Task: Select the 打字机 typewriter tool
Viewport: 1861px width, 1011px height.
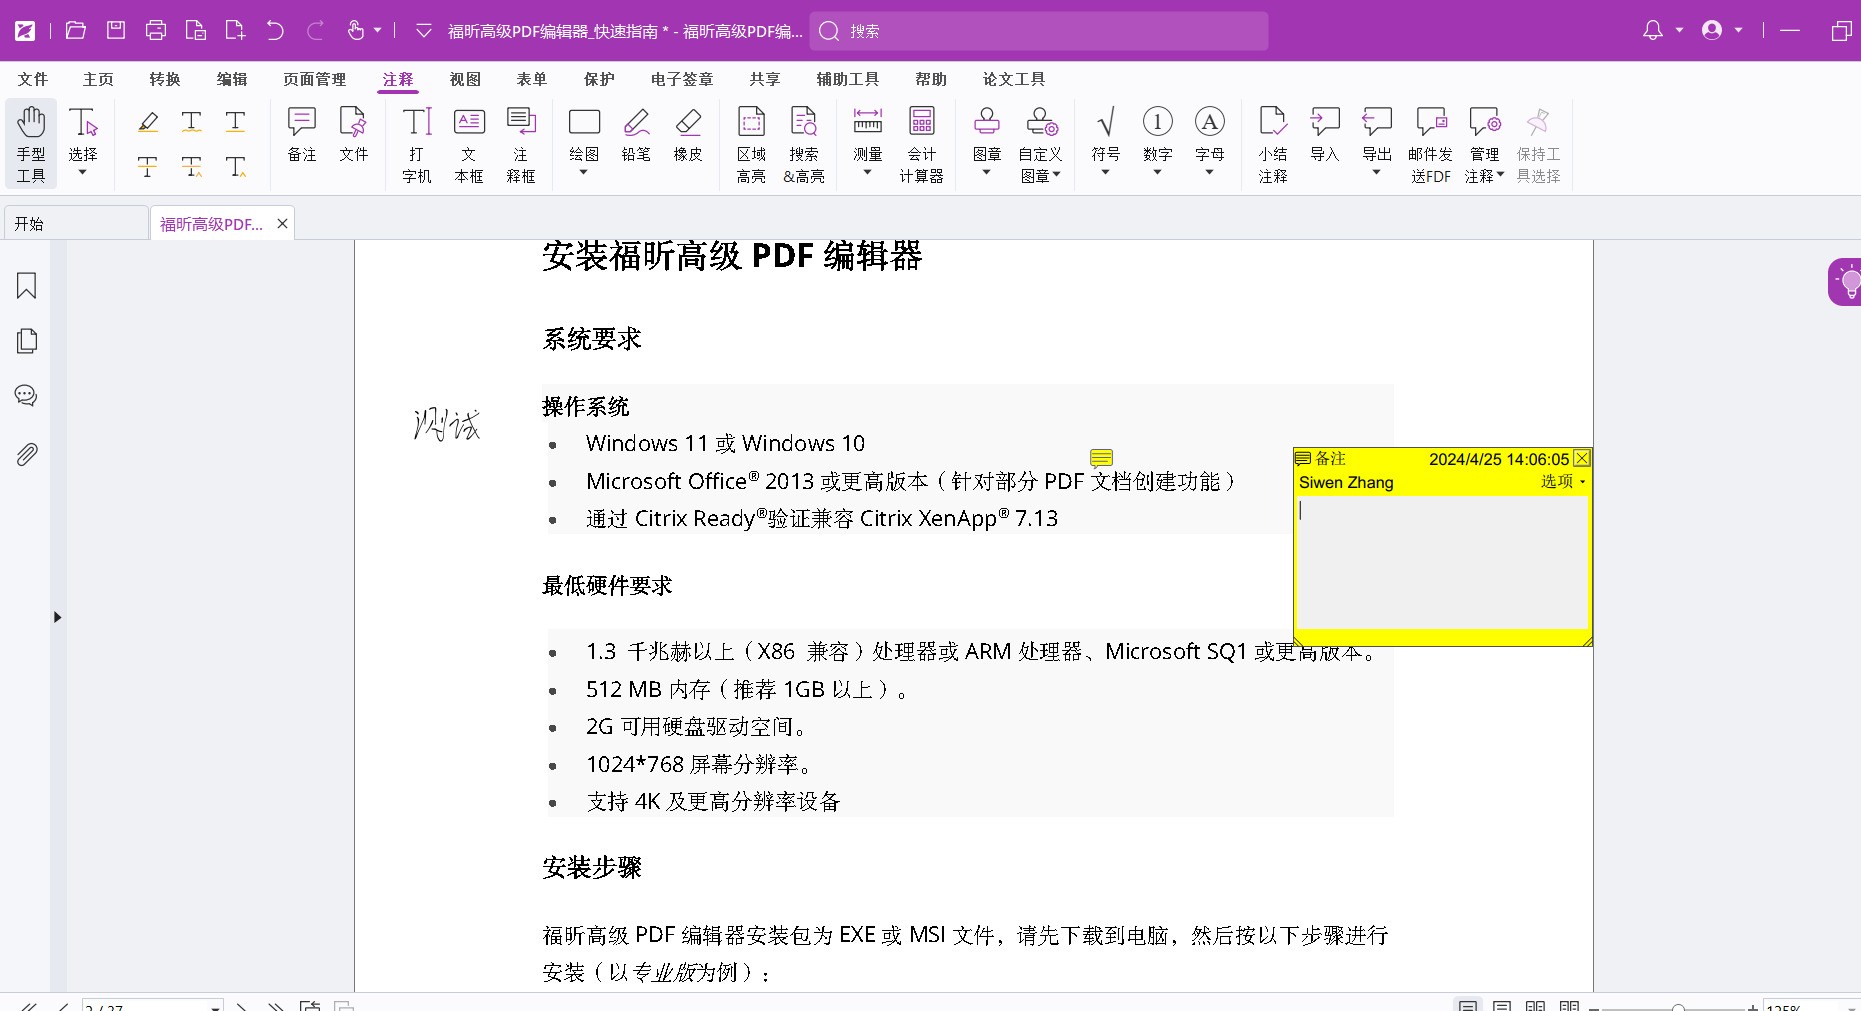Action: click(x=416, y=145)
